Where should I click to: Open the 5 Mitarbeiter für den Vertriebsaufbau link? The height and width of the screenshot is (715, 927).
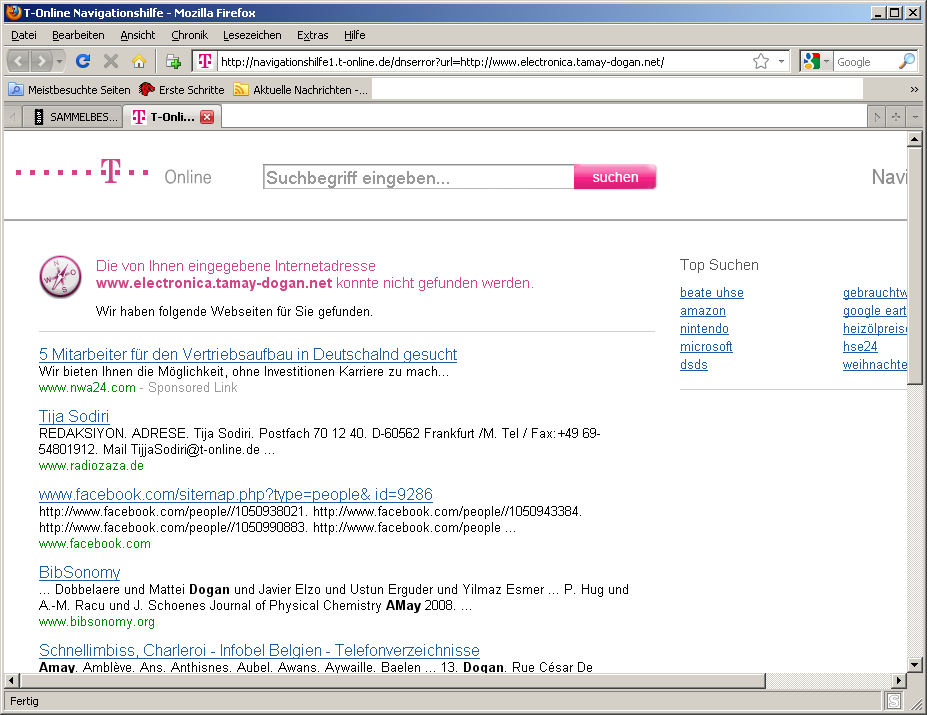(248, 354)
